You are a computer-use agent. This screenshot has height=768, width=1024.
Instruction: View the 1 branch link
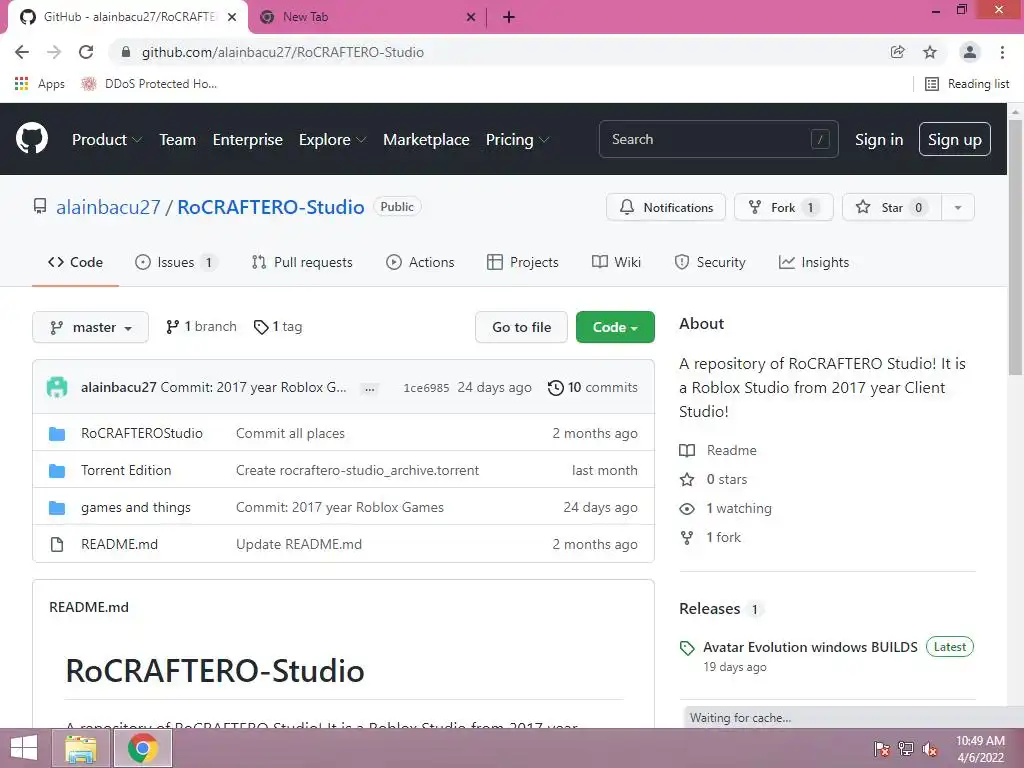[201, 327]
